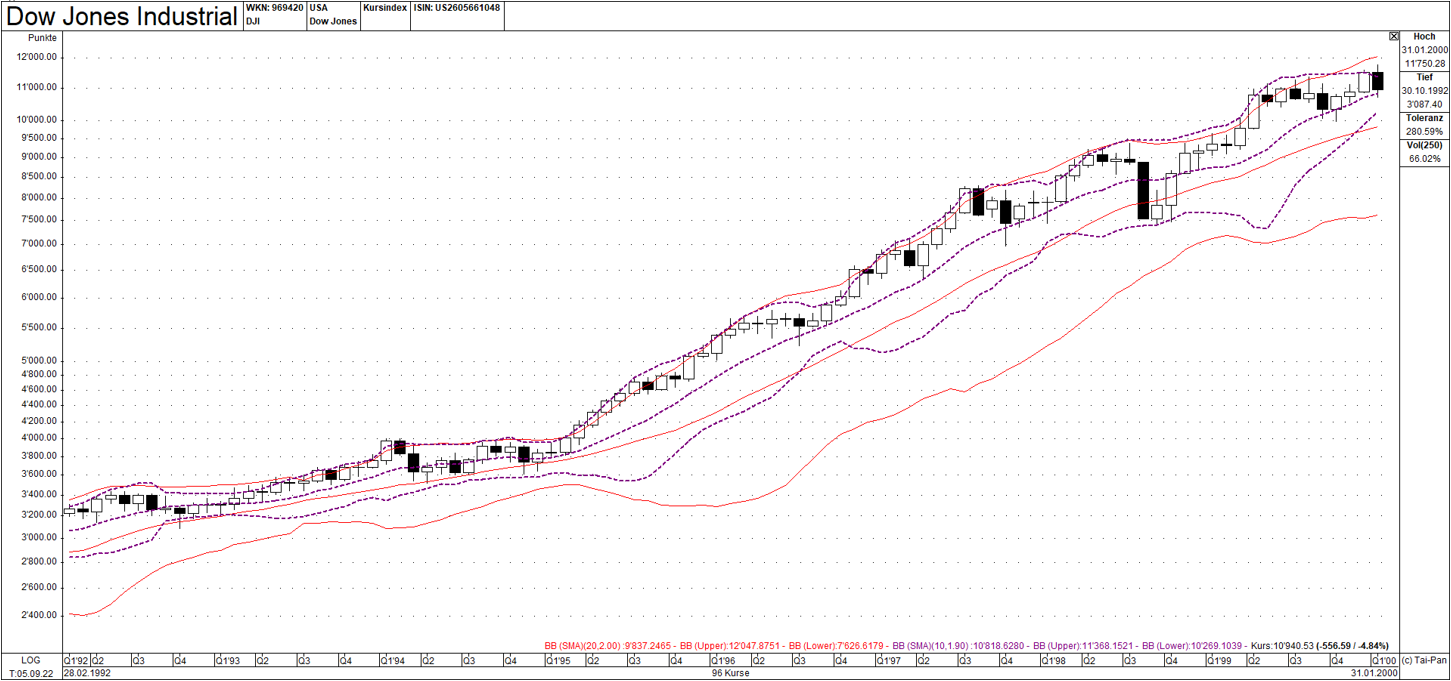This screenshot has height=681, width=1451.
Task: Click the 'Vol(250)' heading
Action: (1425, 145)
